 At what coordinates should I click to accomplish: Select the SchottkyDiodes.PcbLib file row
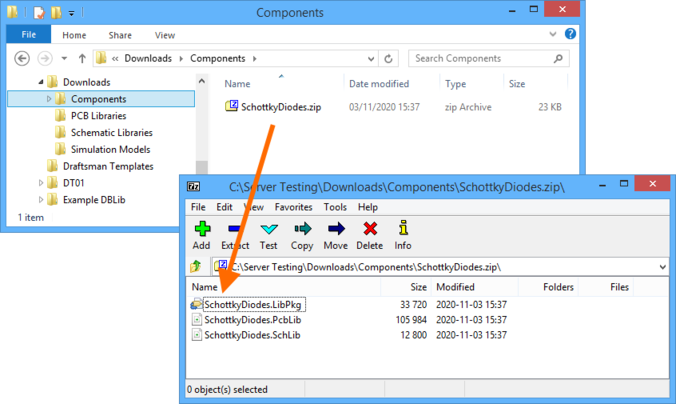coord(349,319)
